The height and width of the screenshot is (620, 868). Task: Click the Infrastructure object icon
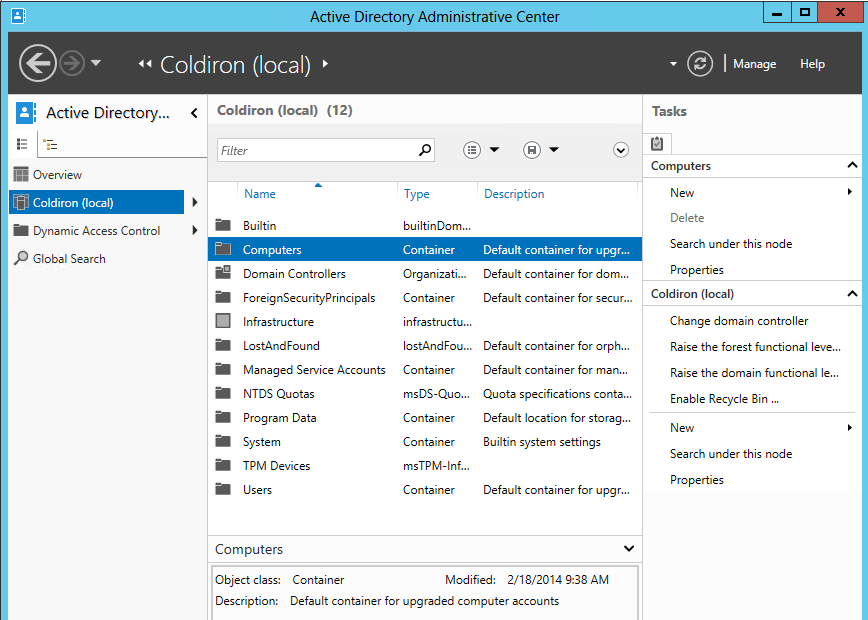pos(223,321)
